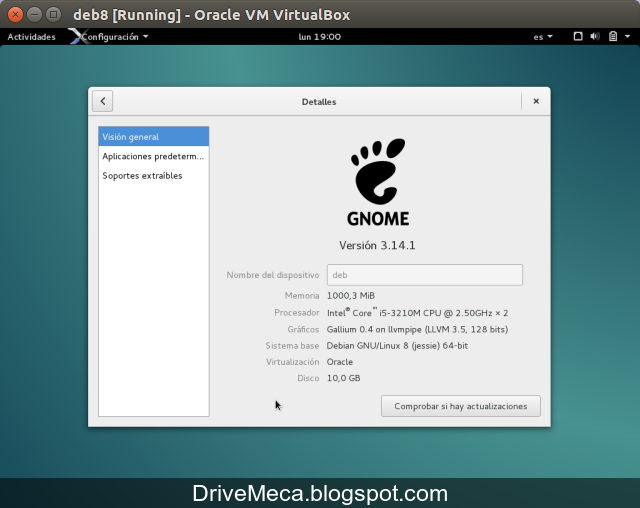Open the es keyboard layout menu
Viewport: 640px width, 508px height.
pos(543,37)
